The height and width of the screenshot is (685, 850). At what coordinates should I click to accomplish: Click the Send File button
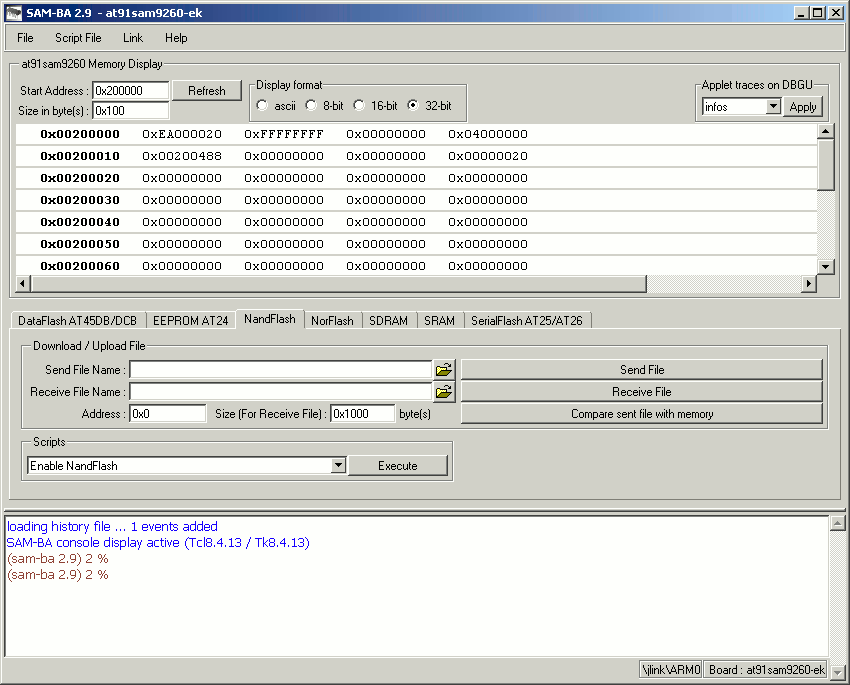point(642,370)
